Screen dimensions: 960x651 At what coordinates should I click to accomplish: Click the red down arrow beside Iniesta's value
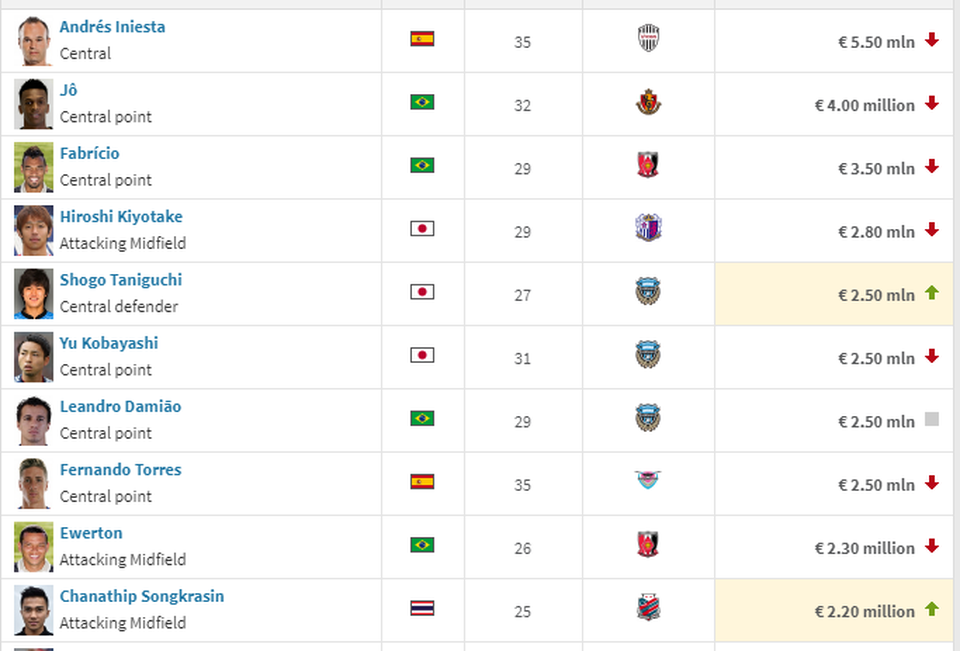(932, 40)
